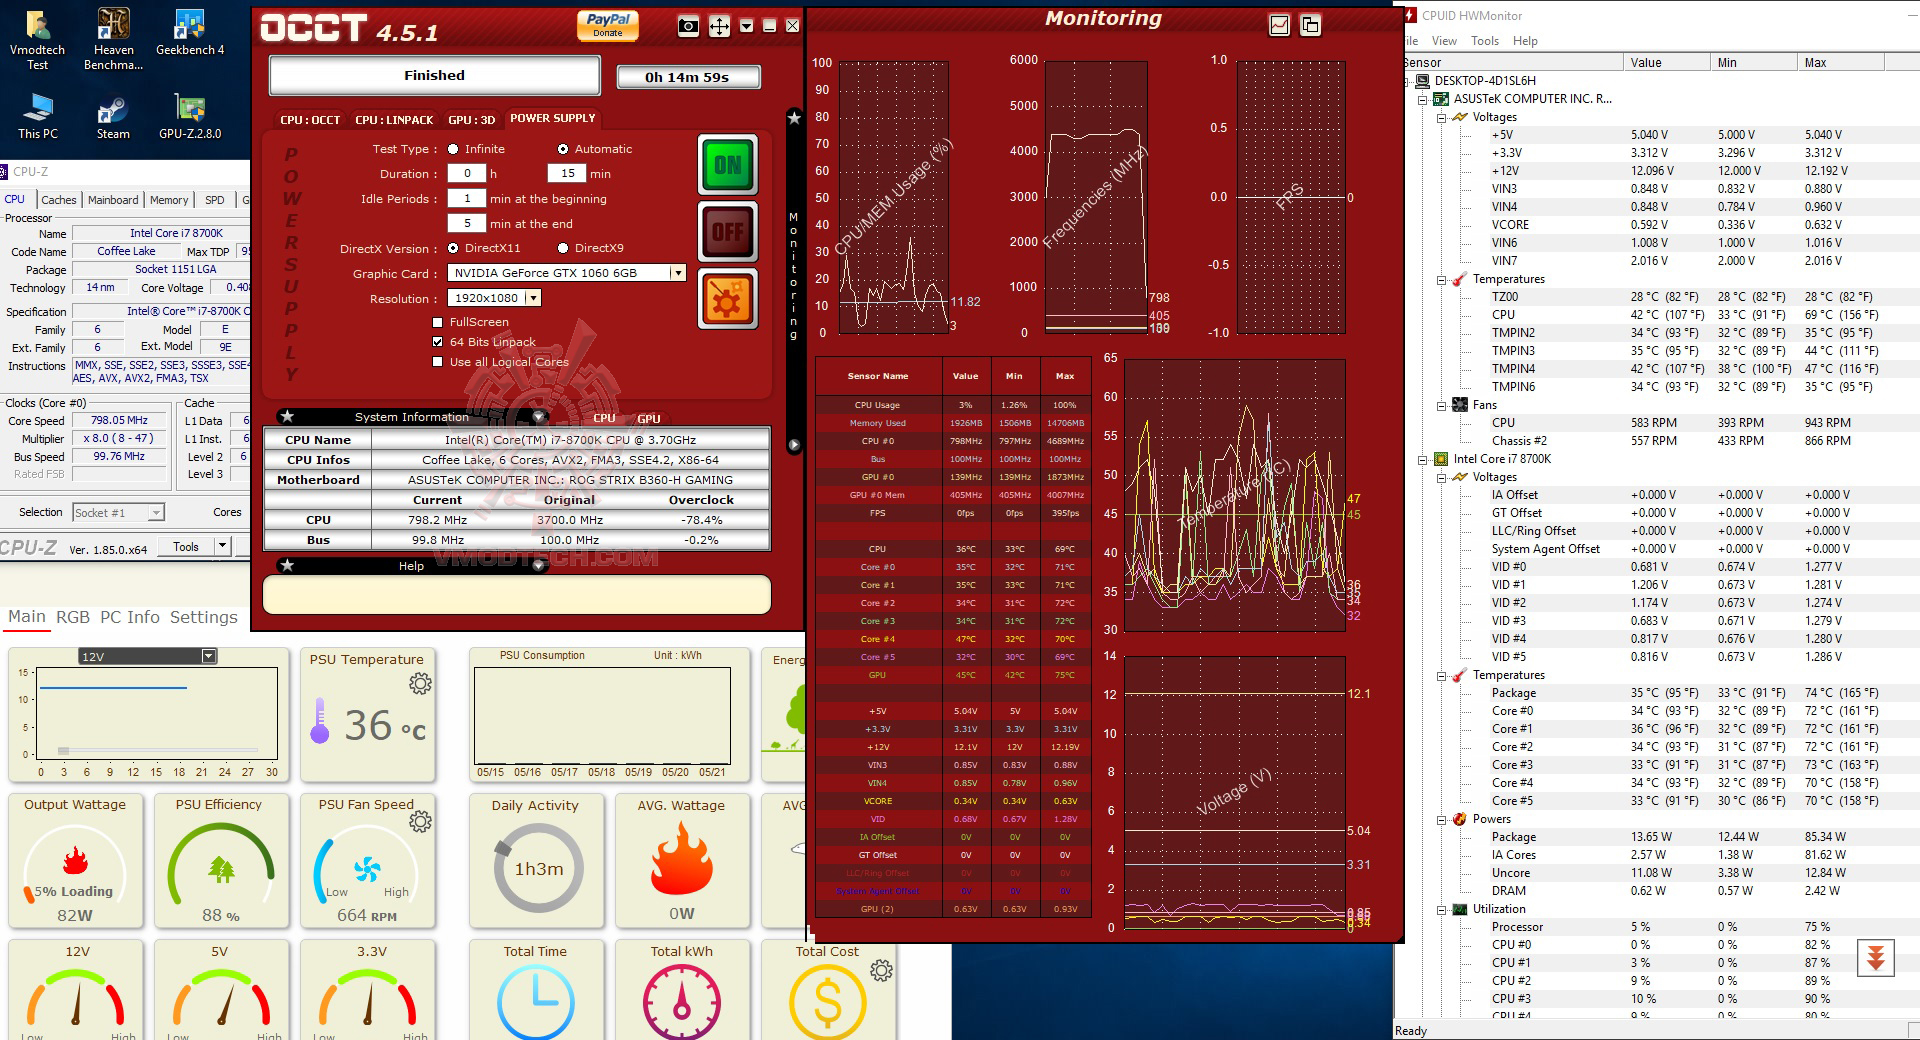
Task: Launch Steam from the desktop
Action: coord(113,117)
